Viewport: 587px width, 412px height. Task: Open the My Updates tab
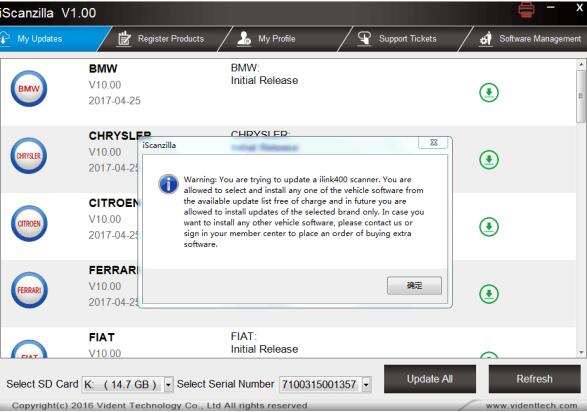click(49, 39)
